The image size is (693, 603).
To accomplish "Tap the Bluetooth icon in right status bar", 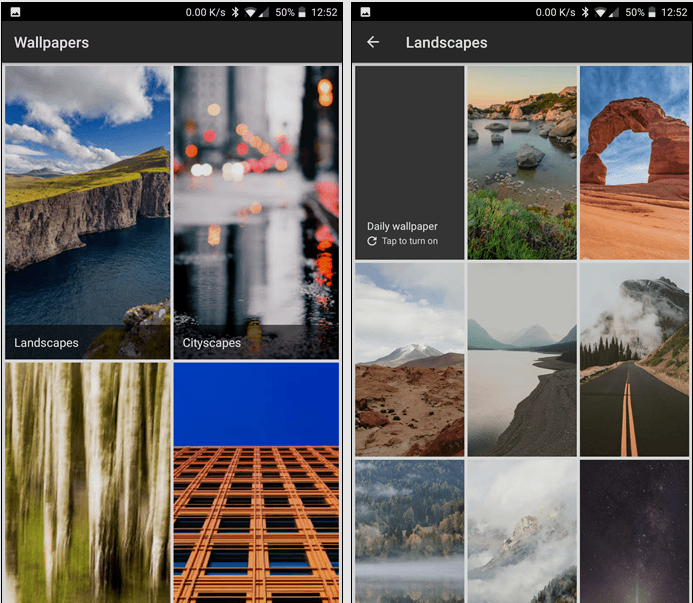I will coord(585,12).
